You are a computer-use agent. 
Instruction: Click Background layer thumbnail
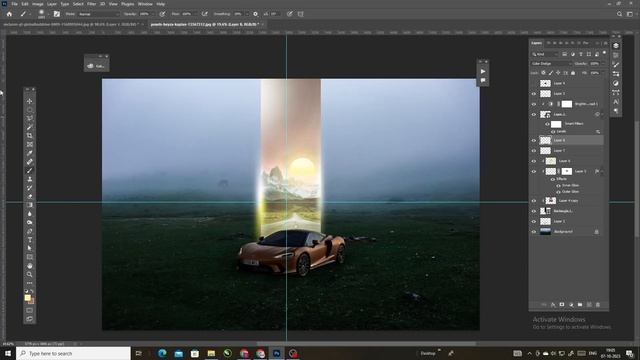[545, 231]
